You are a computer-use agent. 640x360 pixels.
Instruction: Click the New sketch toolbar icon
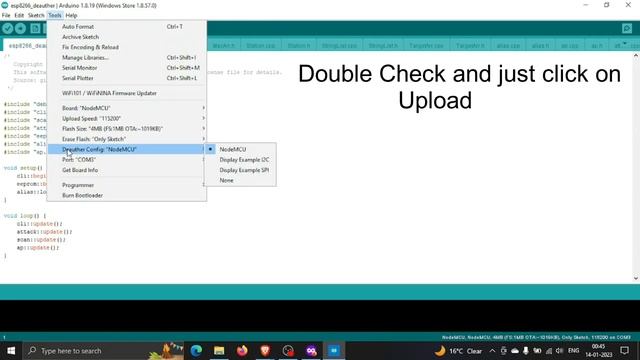(35, 28)
